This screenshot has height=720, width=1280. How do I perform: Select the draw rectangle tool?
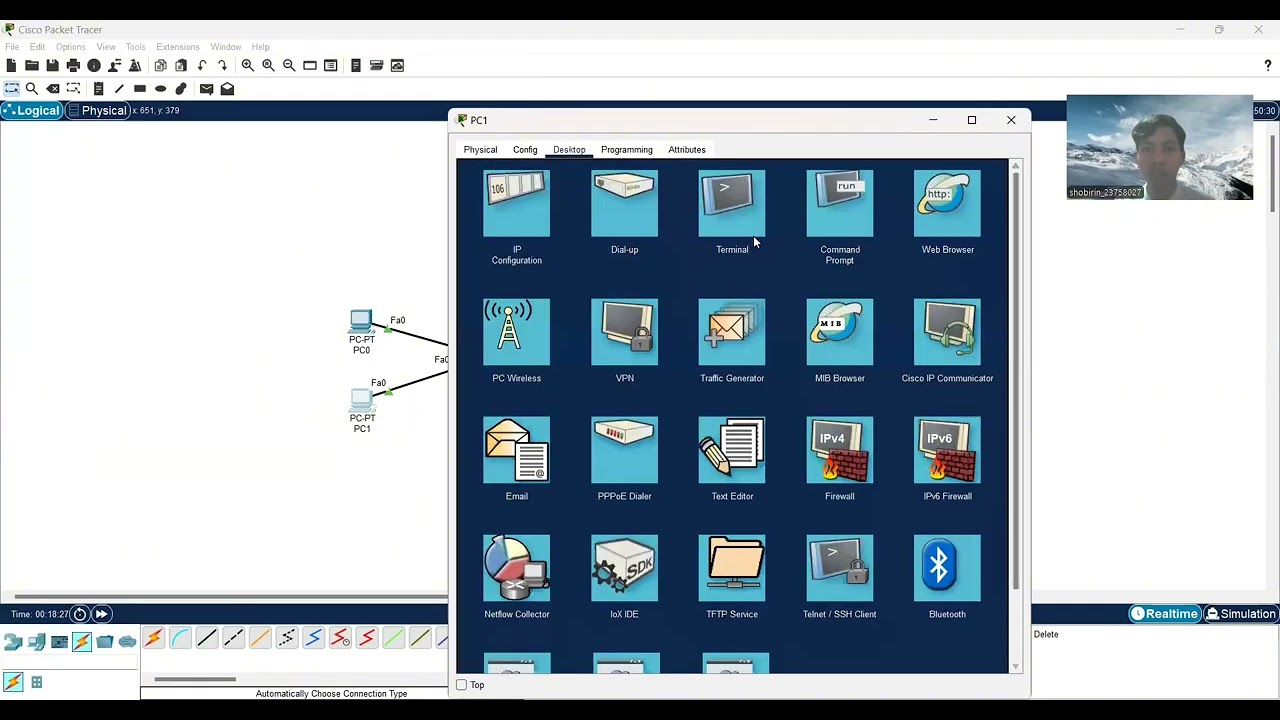point(140,89)
